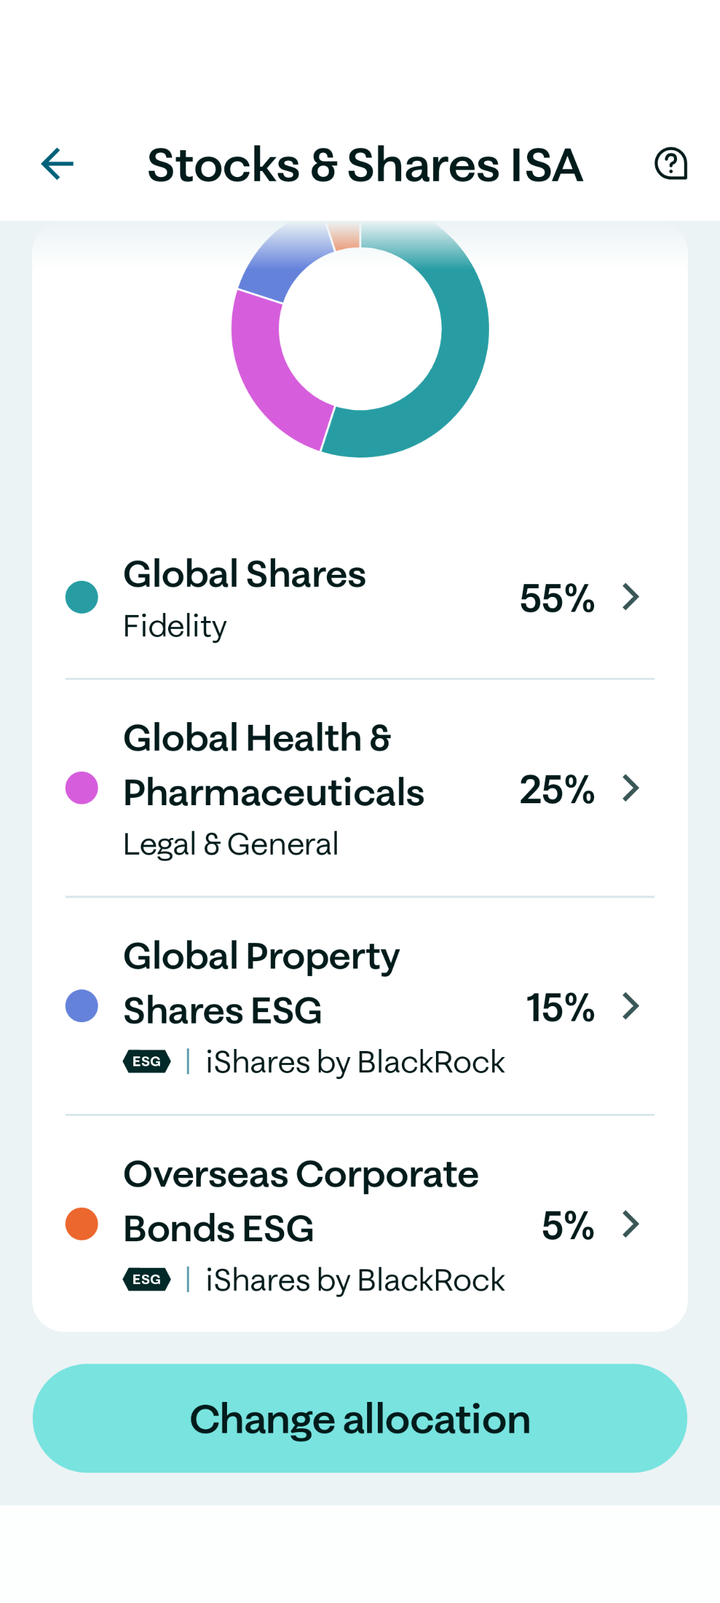Tap the blue segment of donut chart
The height and width of the screenshot is (1603, 720).
tap(282, 262)
